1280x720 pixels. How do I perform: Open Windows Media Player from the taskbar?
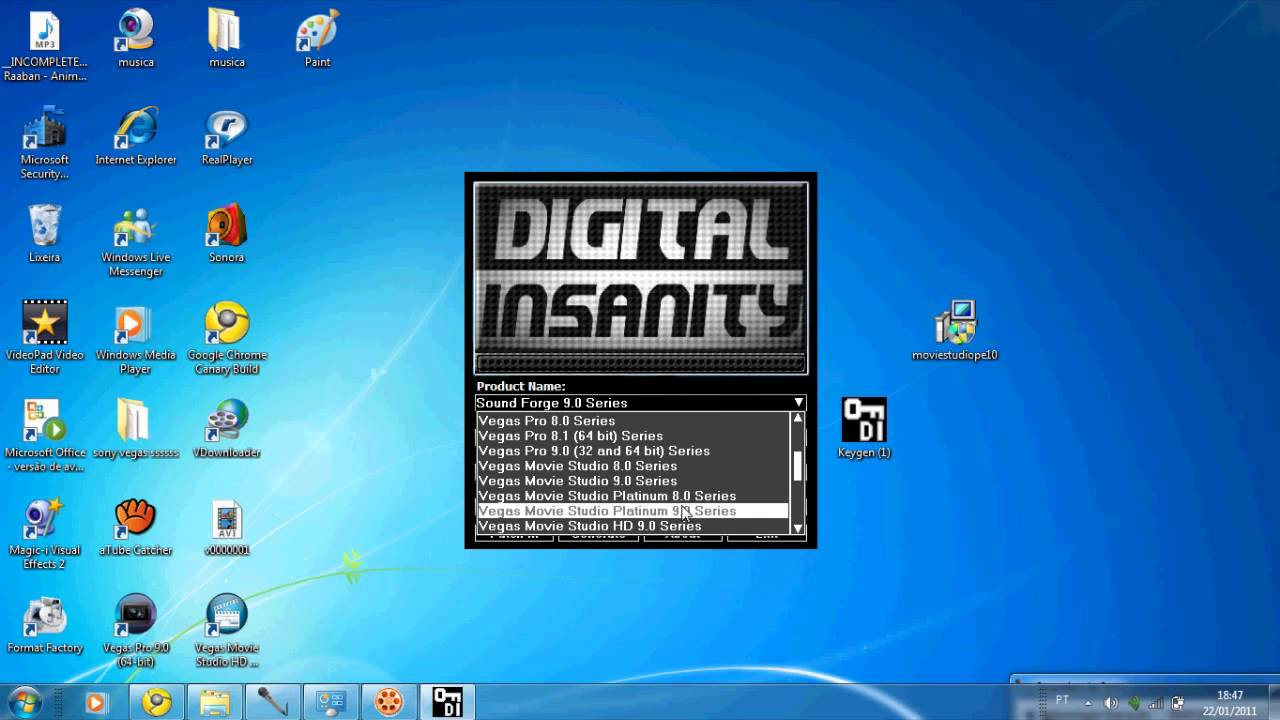pos(96,702)
